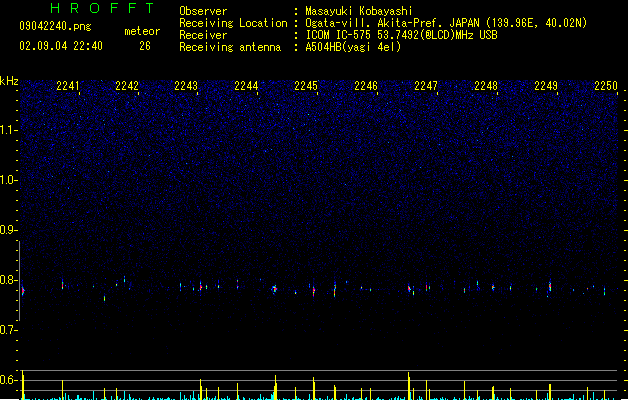The image size is (629, 400).
Task: Click the Receiving antenna label
Action: coord(230,47)
